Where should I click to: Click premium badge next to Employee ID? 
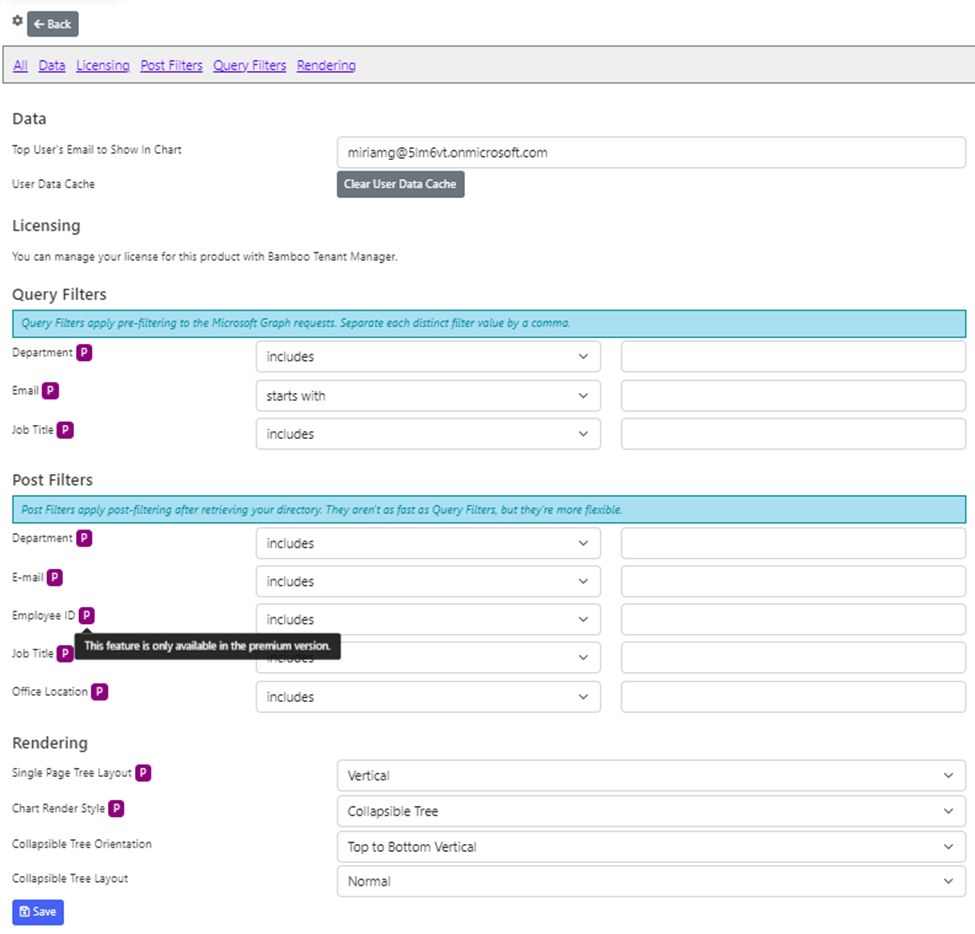point(87,616)
